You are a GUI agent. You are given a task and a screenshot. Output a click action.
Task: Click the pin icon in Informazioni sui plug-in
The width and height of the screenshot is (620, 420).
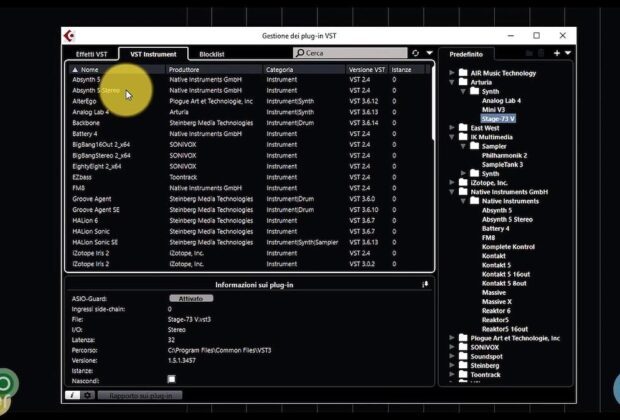425,284
